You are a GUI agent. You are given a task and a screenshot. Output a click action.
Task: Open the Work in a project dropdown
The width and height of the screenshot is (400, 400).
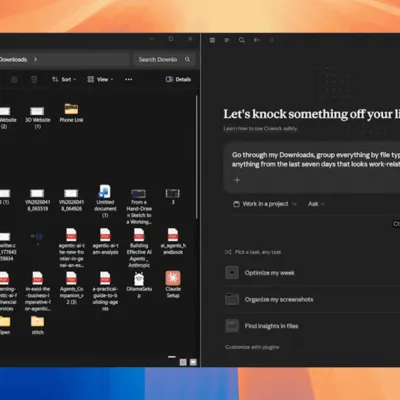(265, 204)
